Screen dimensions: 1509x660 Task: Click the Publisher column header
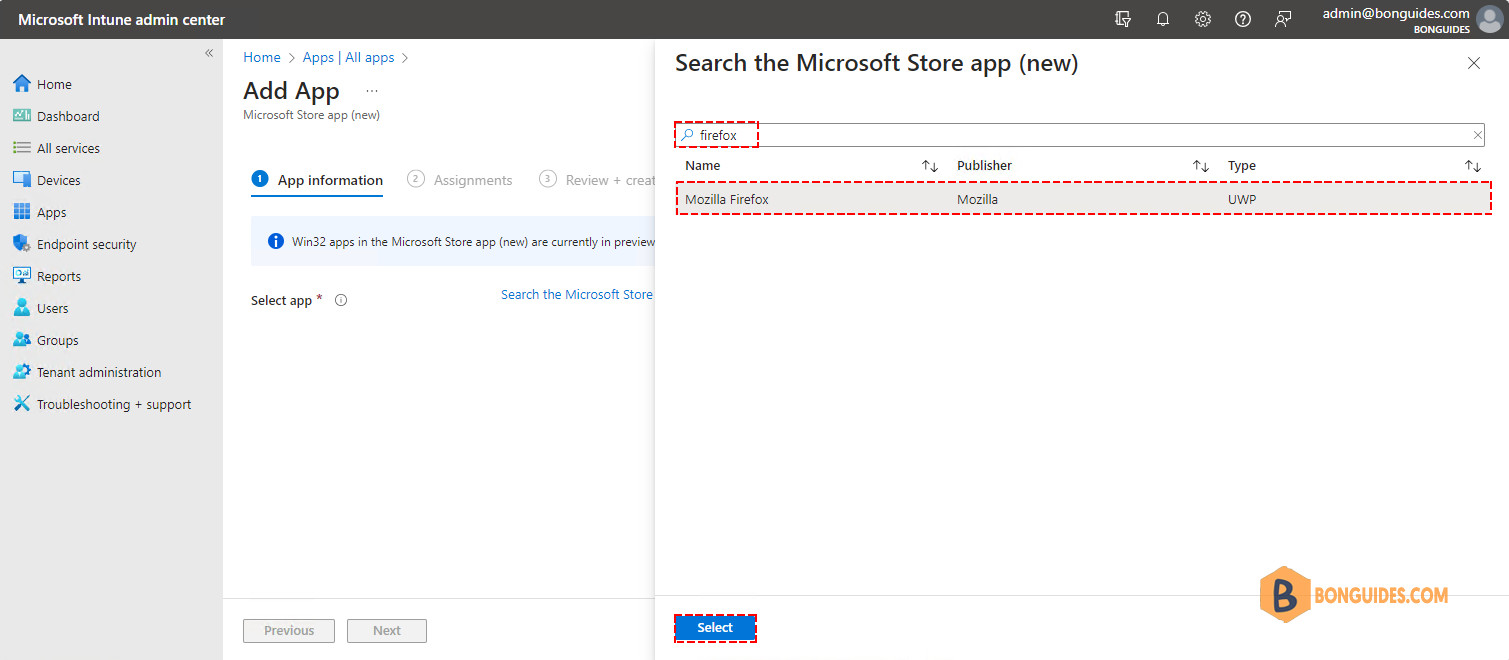[x=984, y=166]
